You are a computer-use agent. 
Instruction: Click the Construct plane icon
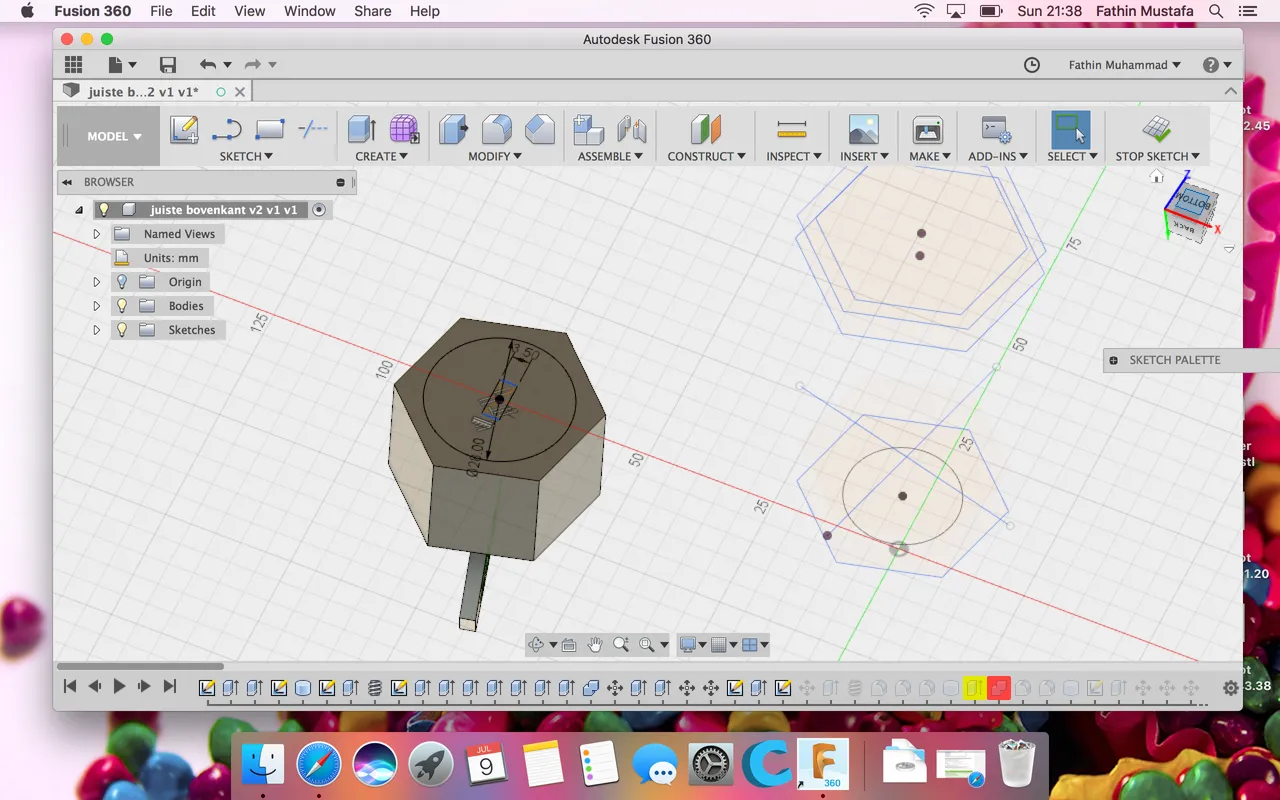(706, 130)
